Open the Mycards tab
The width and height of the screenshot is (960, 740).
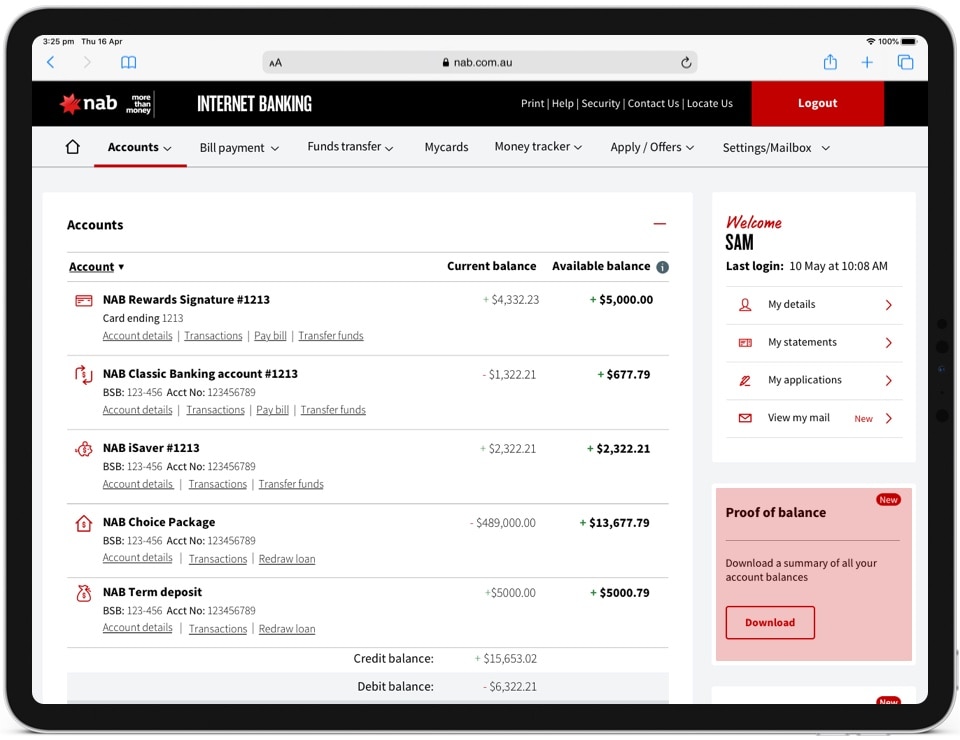point(446,148)
